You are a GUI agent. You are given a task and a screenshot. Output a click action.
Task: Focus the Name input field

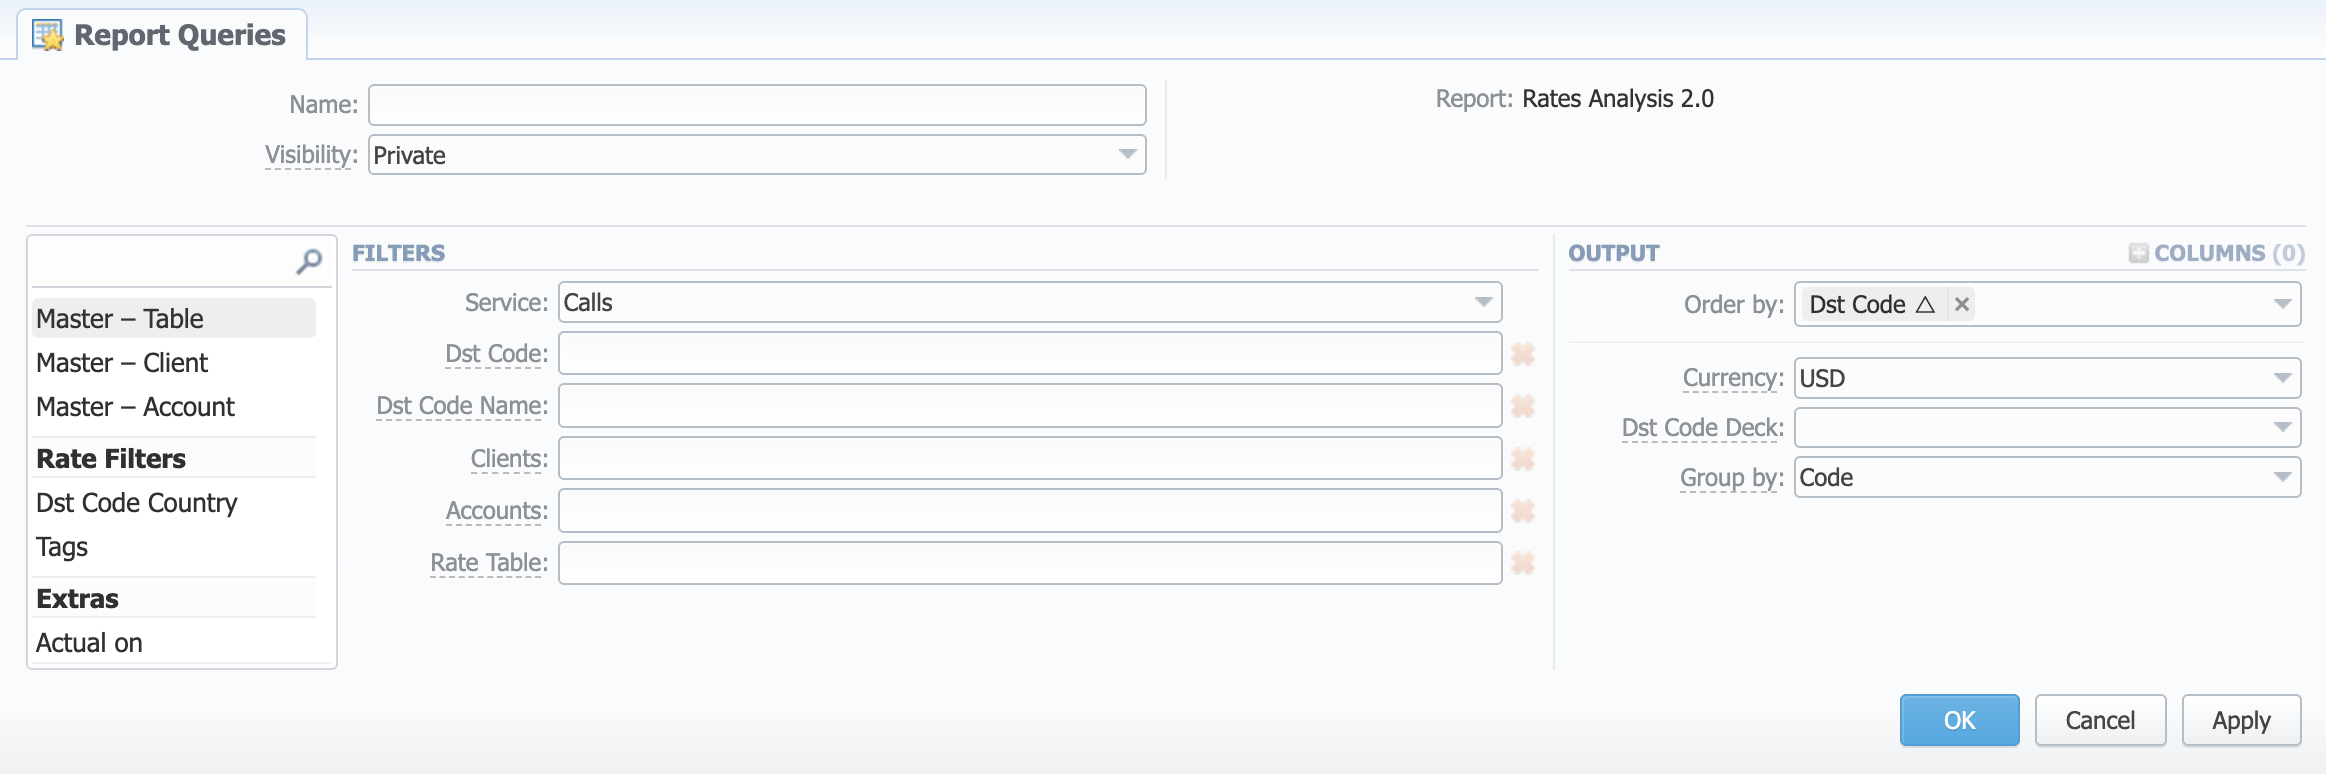[757, 105]
